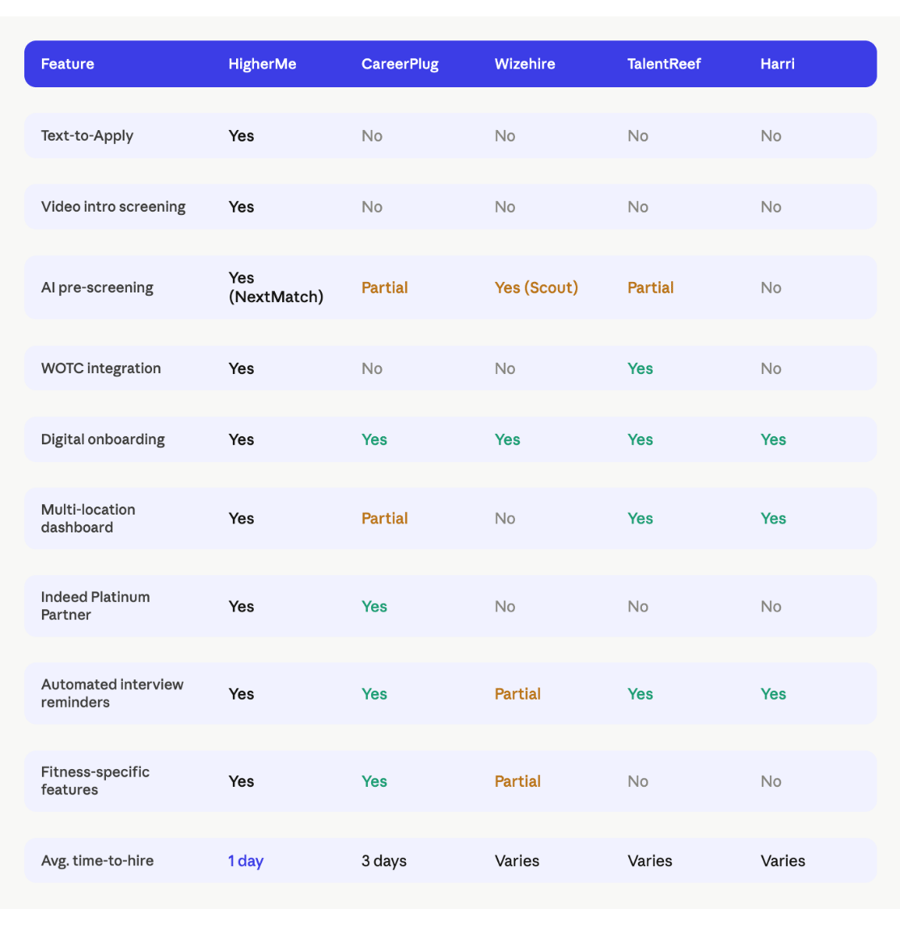This screenshot has height=925, width=900.
Task: Click the WOTC integration row label
Action: click(101, 368)
